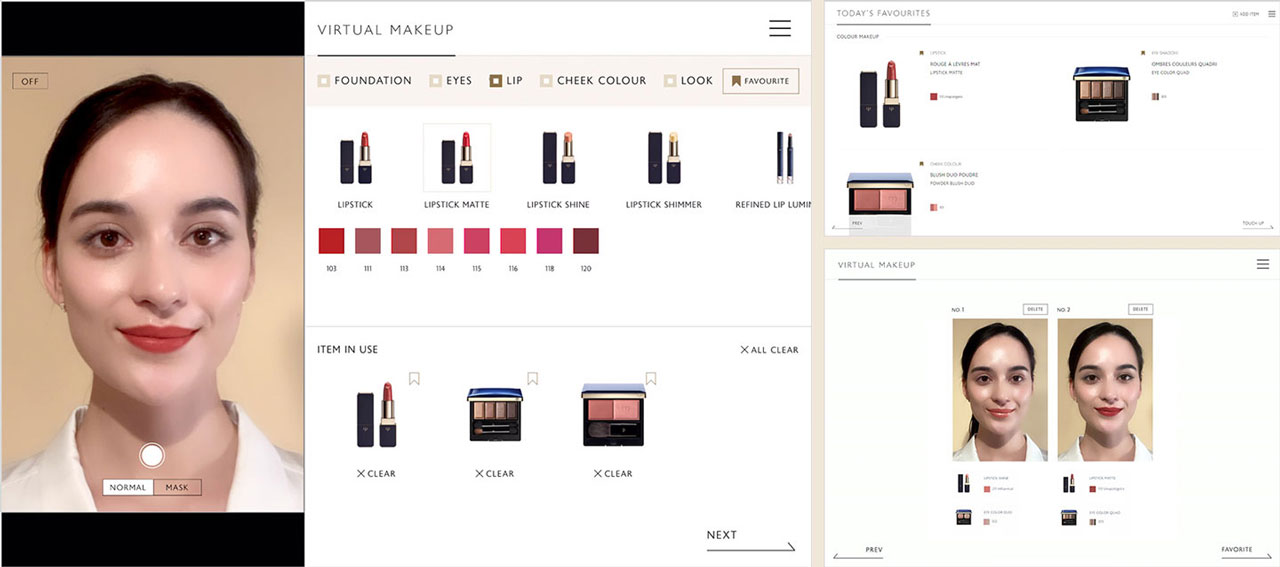Switch to the Cheek Colour category
Image resolution: width=1280 pixels, height=567 pixels.
(593, 81)
